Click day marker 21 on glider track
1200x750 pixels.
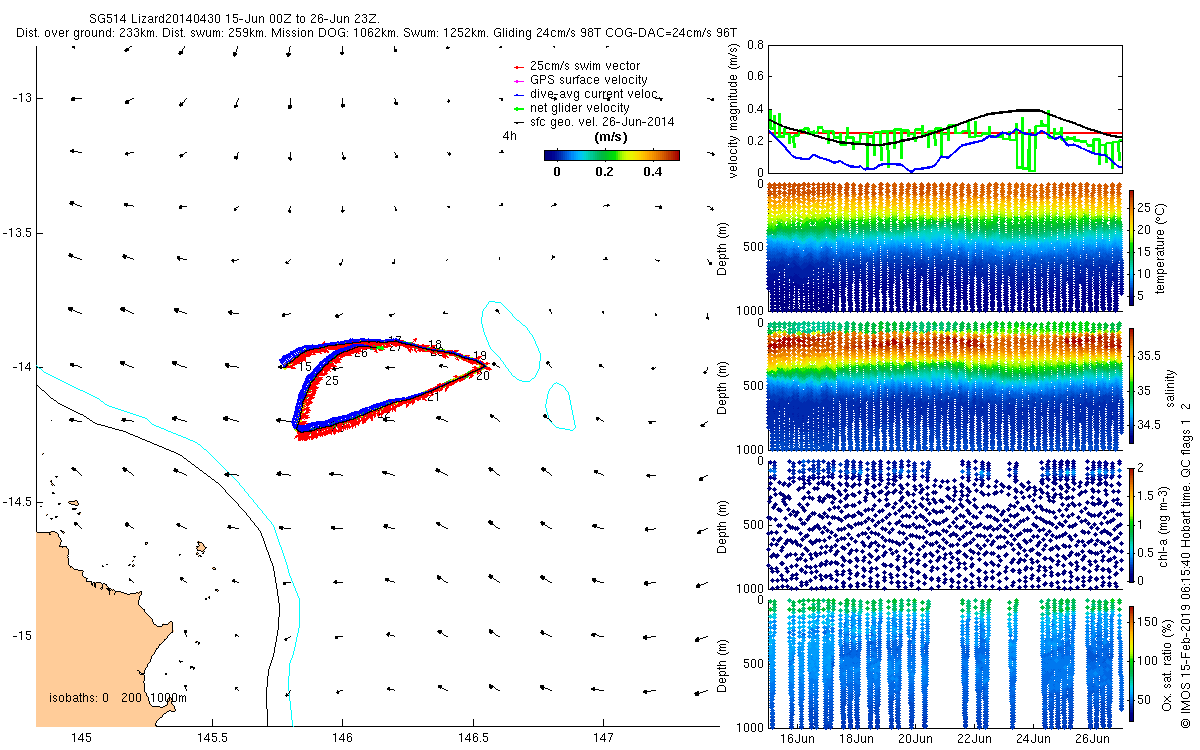coord(433,397)
